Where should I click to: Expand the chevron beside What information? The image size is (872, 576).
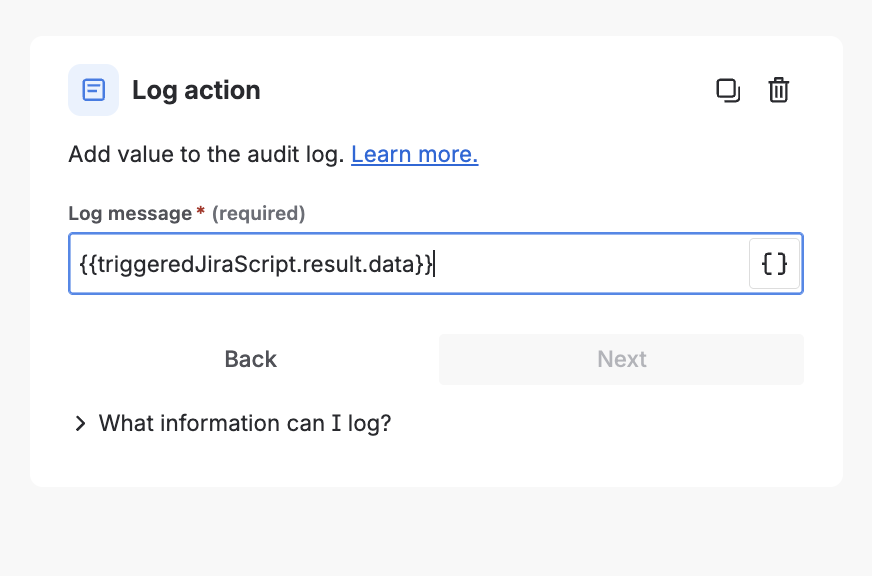(80, 424)
